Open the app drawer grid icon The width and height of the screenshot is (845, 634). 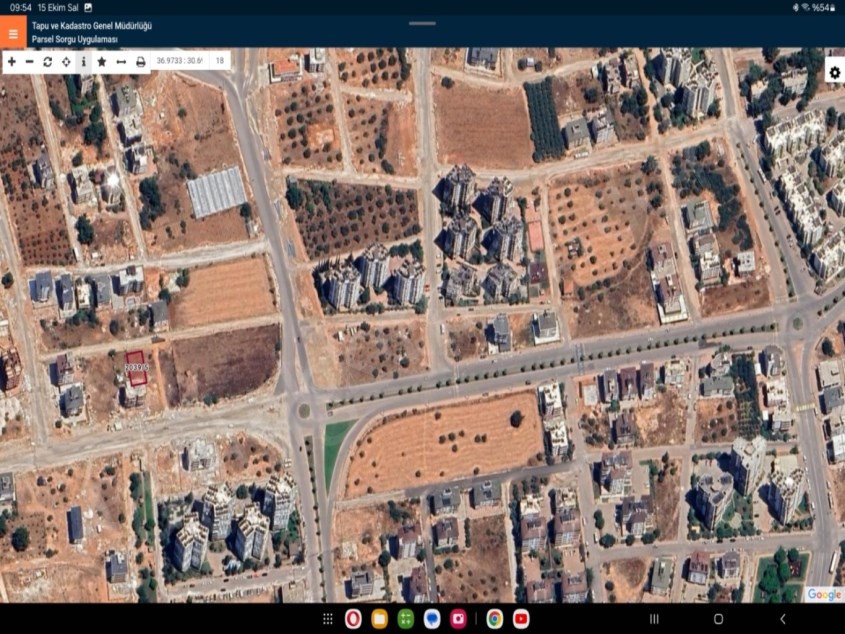pos(327,619)
